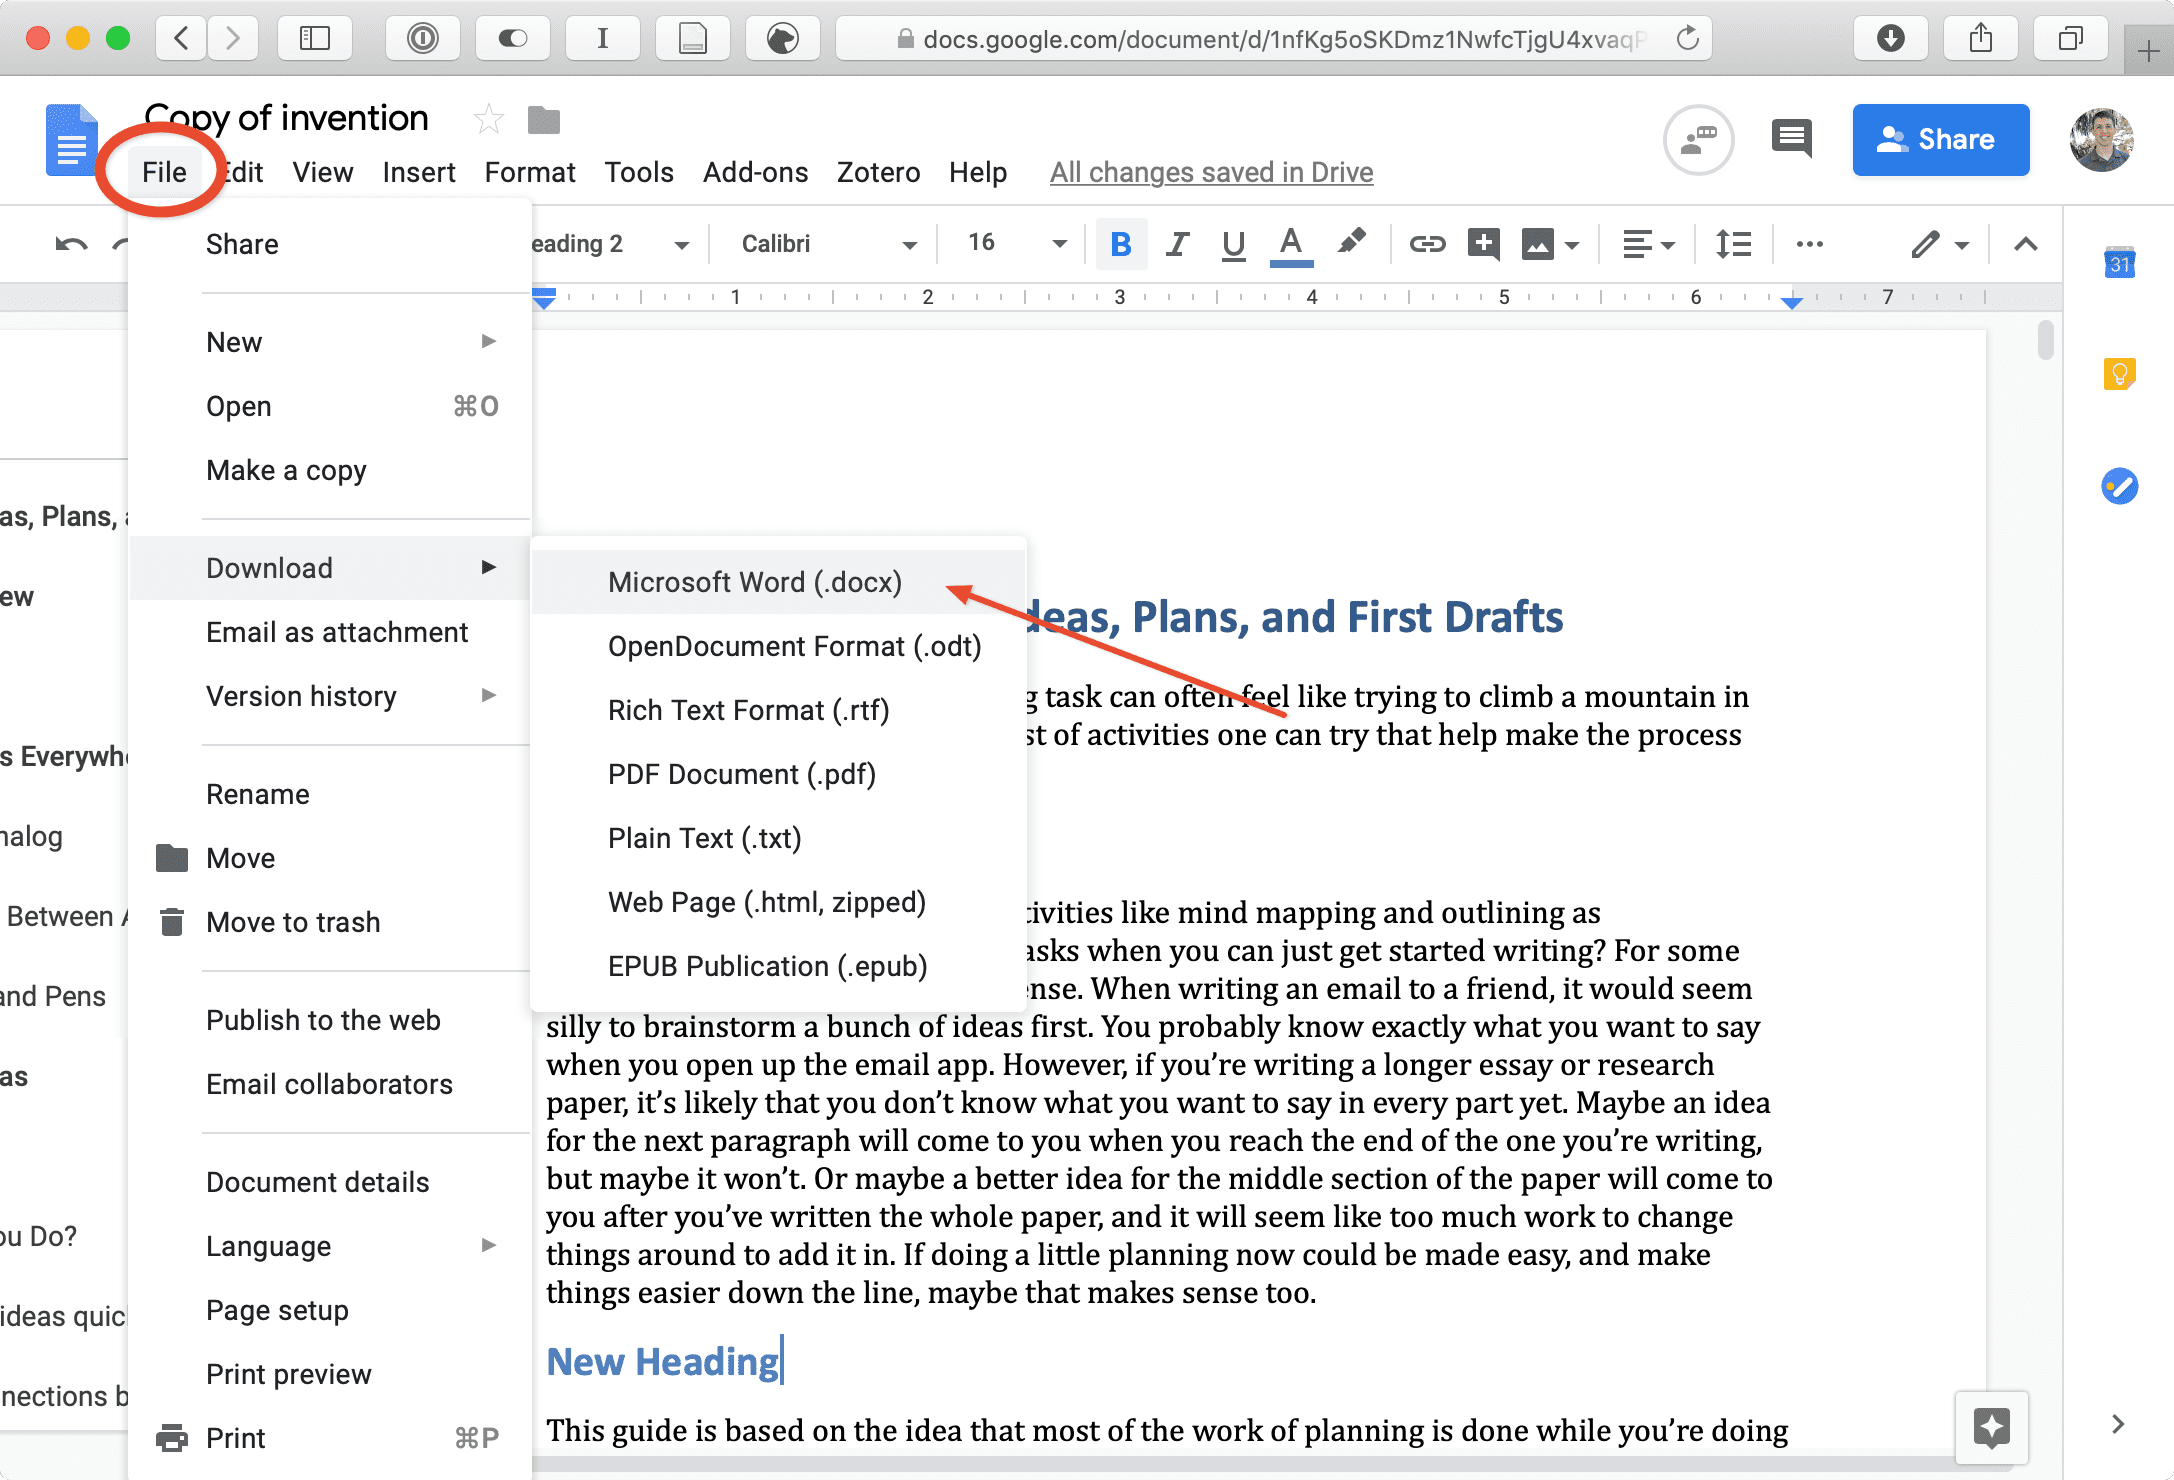This screenshot has height=1480, width=2174.
Task: Select Share in the File menu
Action: [x=330, y=244]
